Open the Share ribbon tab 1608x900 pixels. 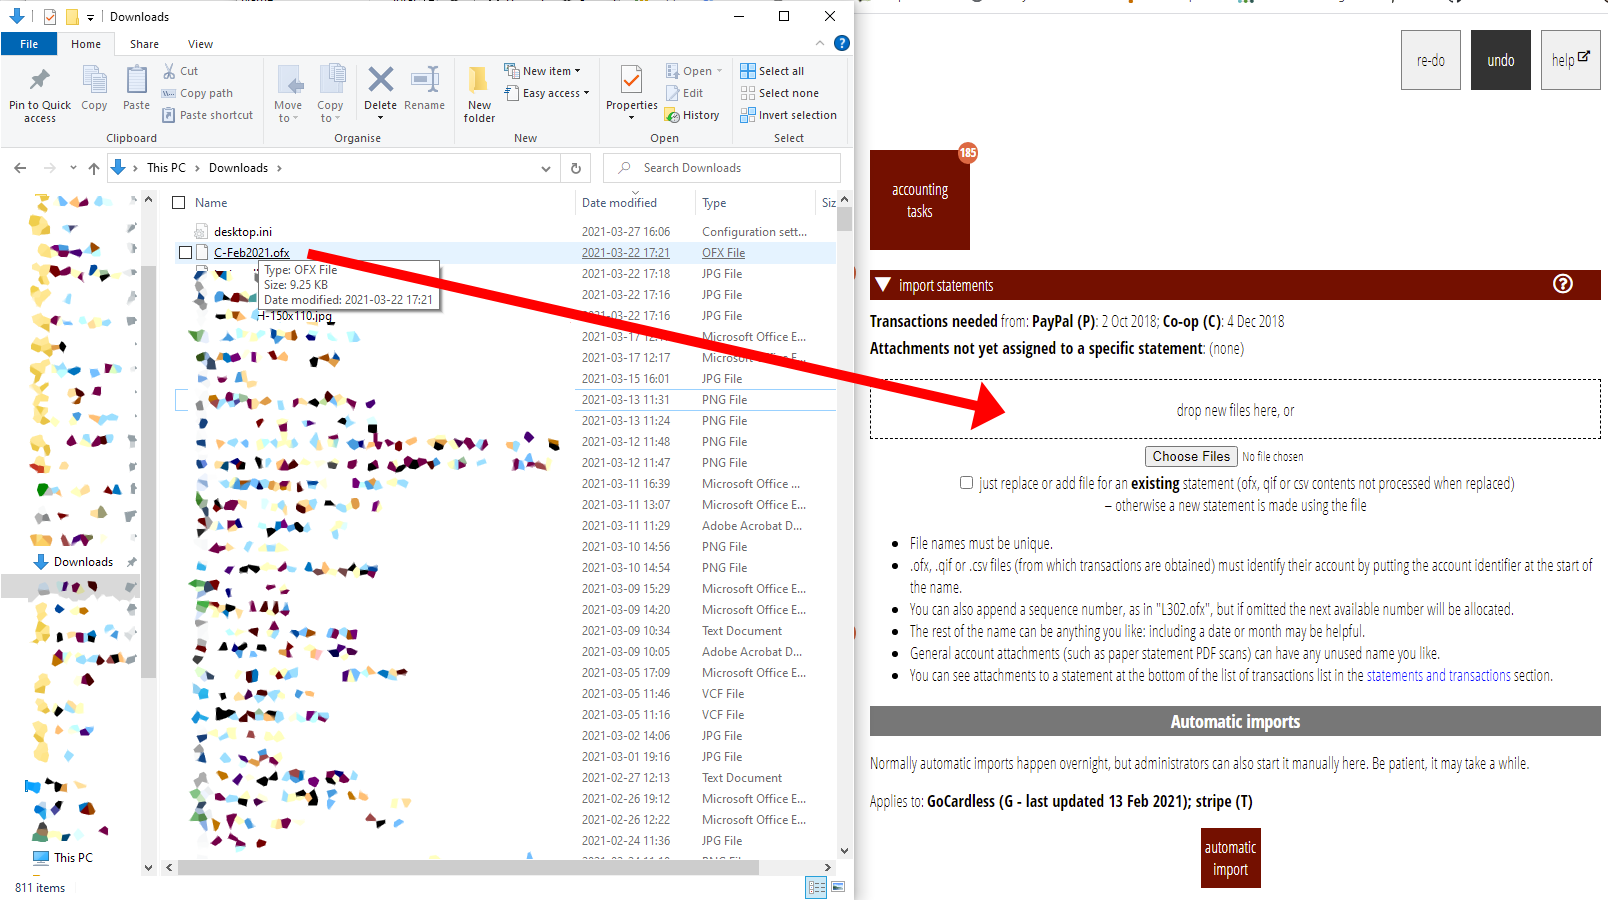(x=144, y=44)
